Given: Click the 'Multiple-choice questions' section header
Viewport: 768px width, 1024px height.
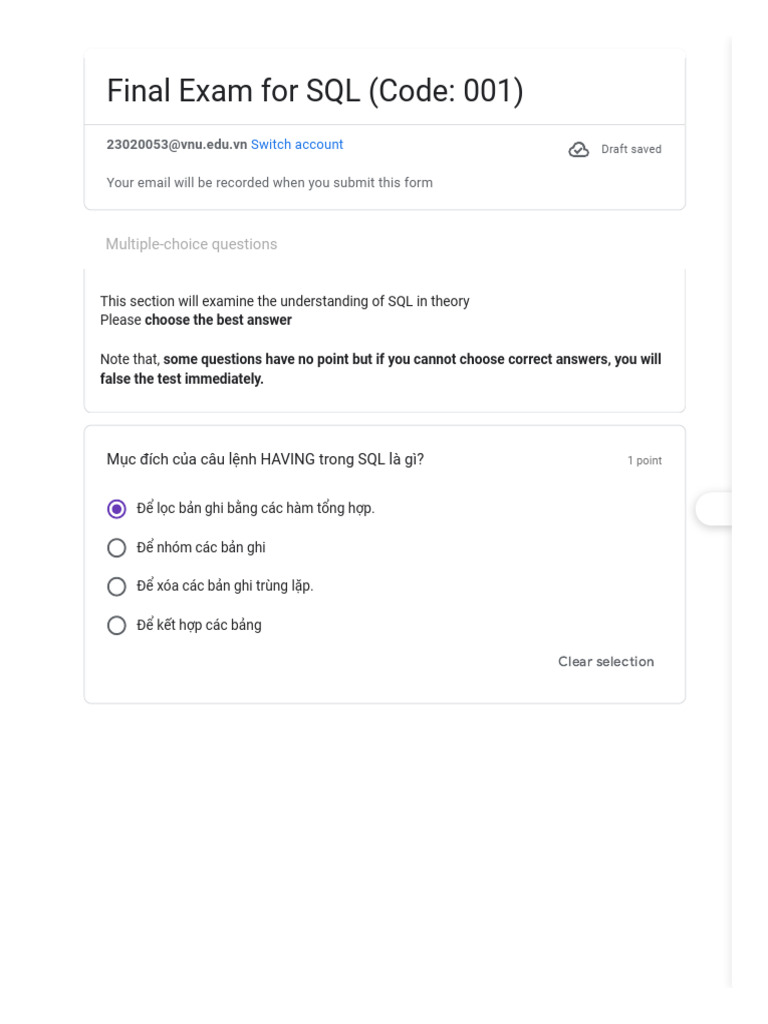Looking at the screenshot, I should click(191, 244).
